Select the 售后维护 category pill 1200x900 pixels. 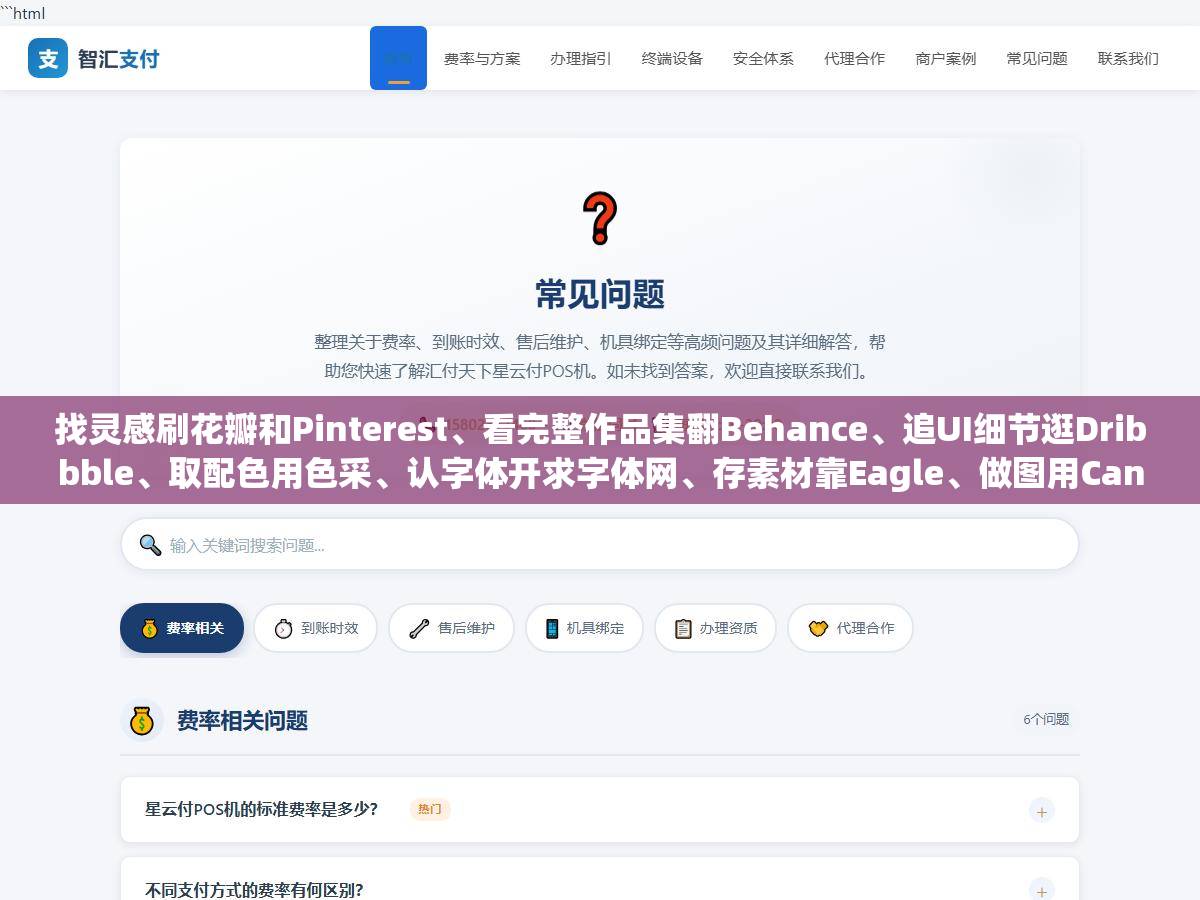tap(451, 628)
